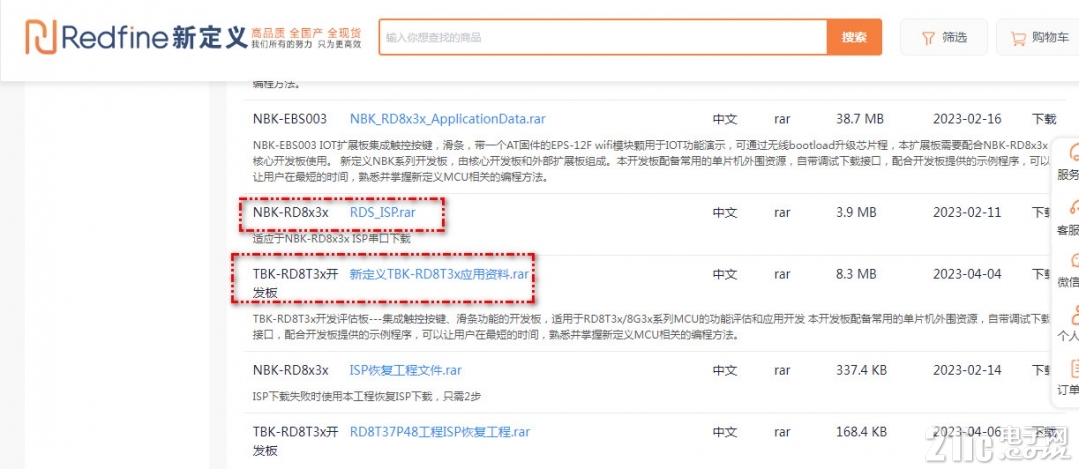Click the 2023-04-04 date cell
The image size is (1079, 469).
967,274
